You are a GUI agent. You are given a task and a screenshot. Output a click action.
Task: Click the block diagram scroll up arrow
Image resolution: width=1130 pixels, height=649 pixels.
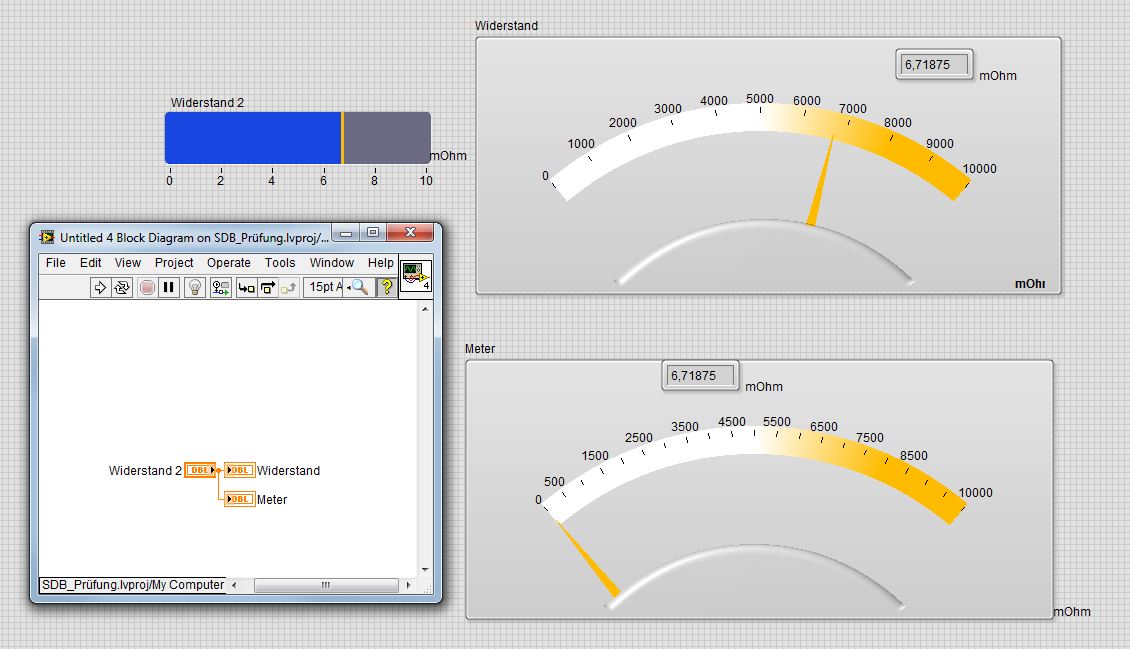[x=425, y=309]
